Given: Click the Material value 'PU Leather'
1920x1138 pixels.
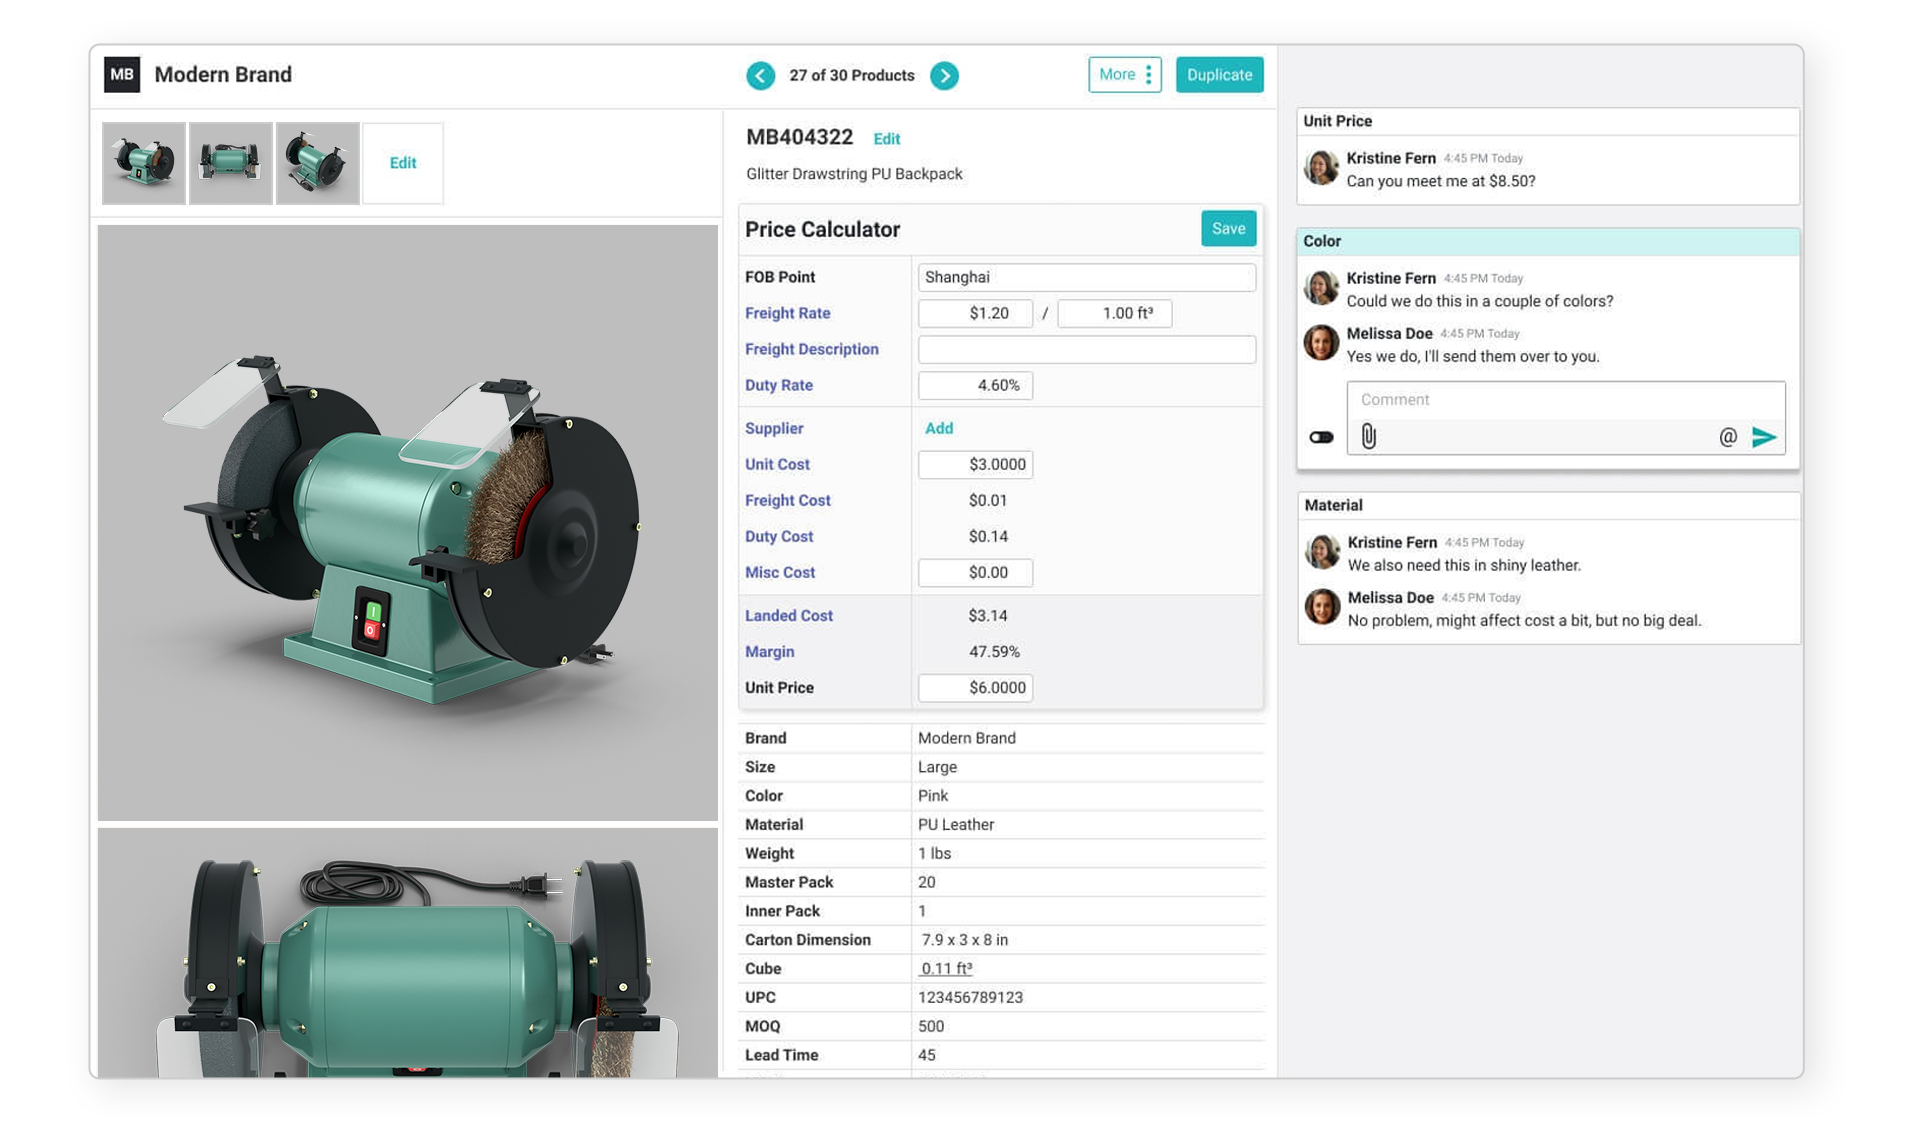Looking at the screenshot, I should pyautogui.click(x=956, y=824).
